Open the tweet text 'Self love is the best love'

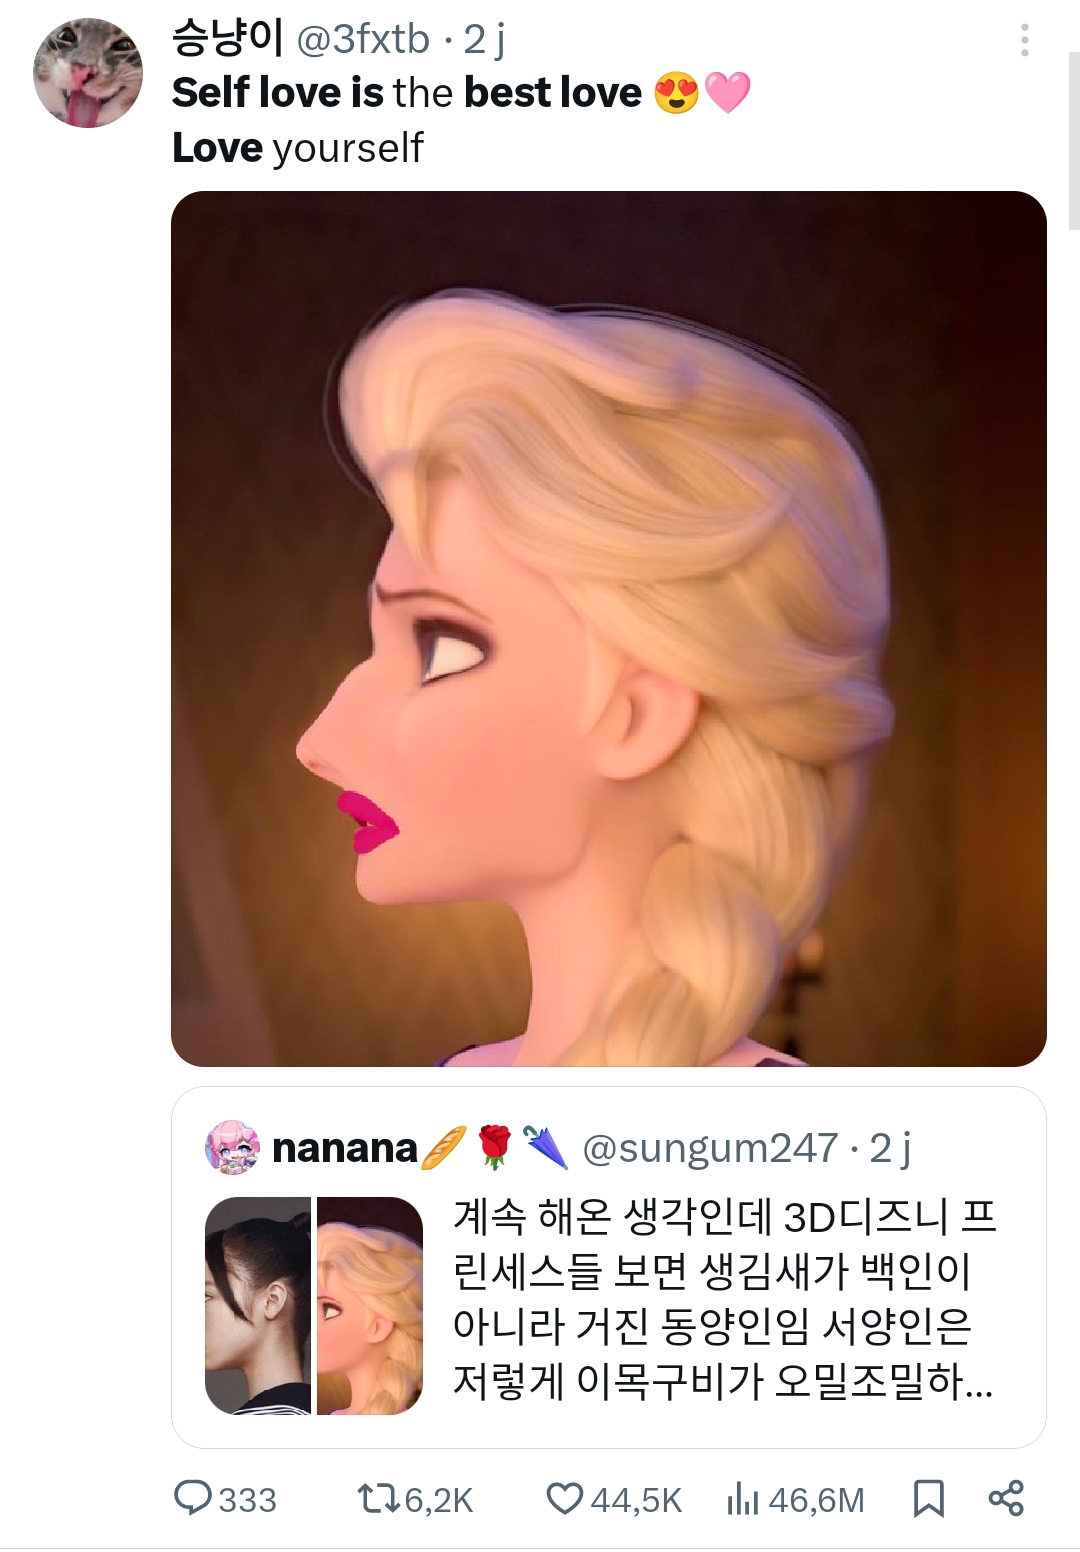pyautogui.click(x=407, y=92)
